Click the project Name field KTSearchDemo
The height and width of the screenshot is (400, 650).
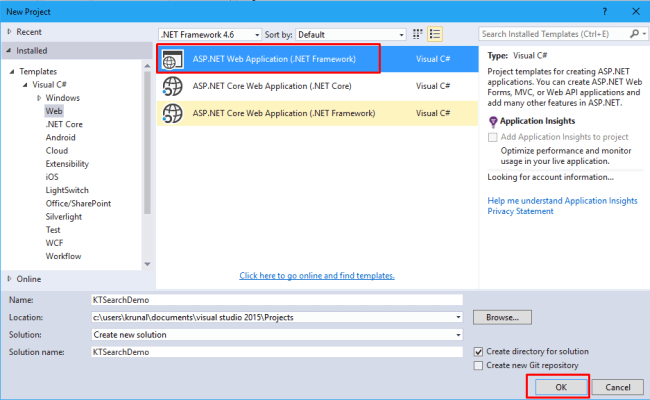pyautogui.click(x=277, y=300)
